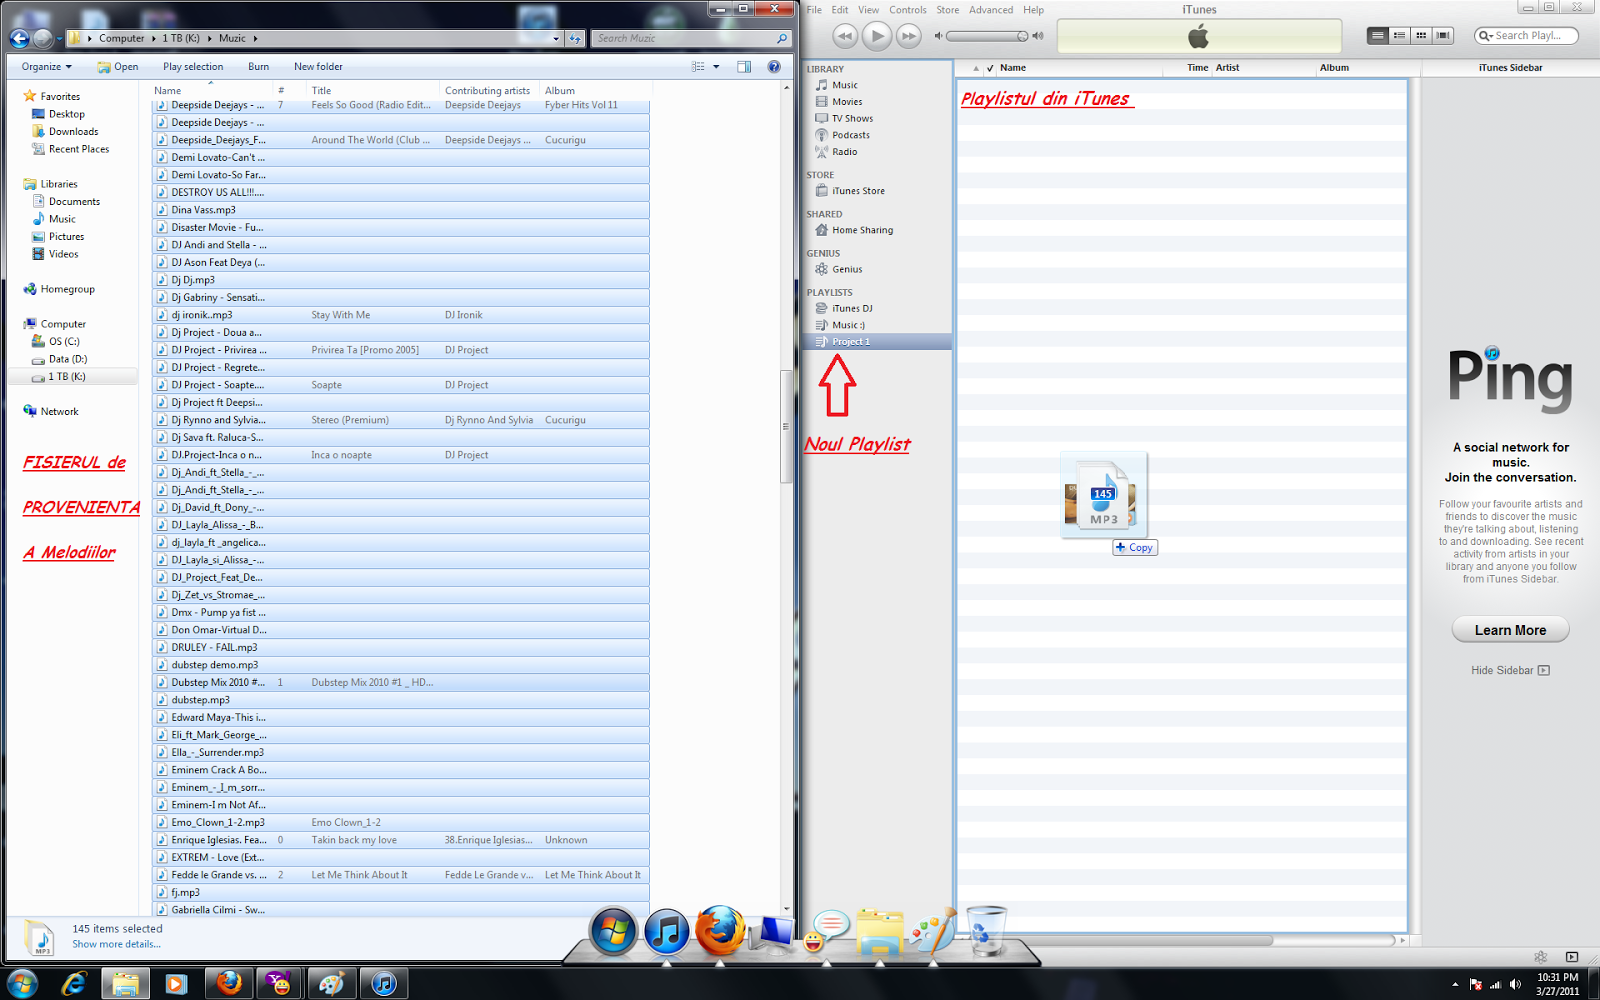Select the iTunes DJ playlist

coord(852,308)
